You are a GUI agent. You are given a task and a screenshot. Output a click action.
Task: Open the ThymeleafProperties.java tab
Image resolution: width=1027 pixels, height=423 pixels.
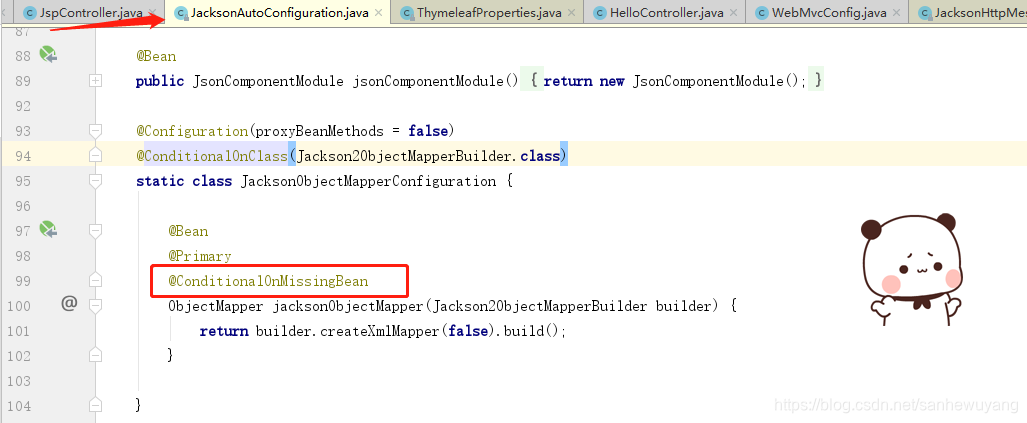coord(489,12)
